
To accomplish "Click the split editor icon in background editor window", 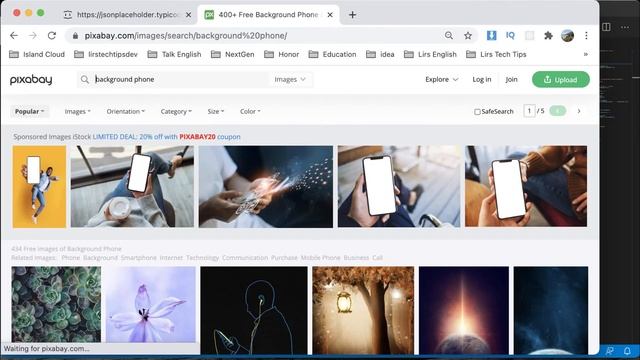I will (x=607, y=27).
